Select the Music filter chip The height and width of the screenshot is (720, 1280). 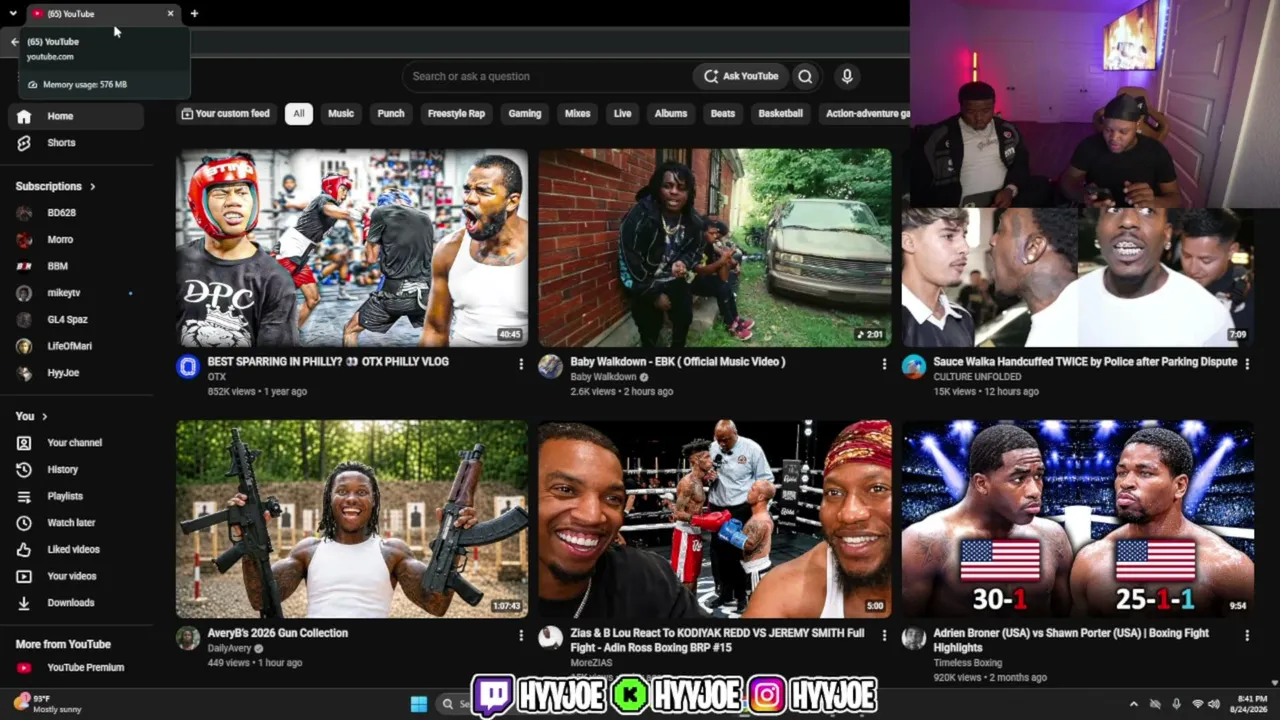[341, 114]
